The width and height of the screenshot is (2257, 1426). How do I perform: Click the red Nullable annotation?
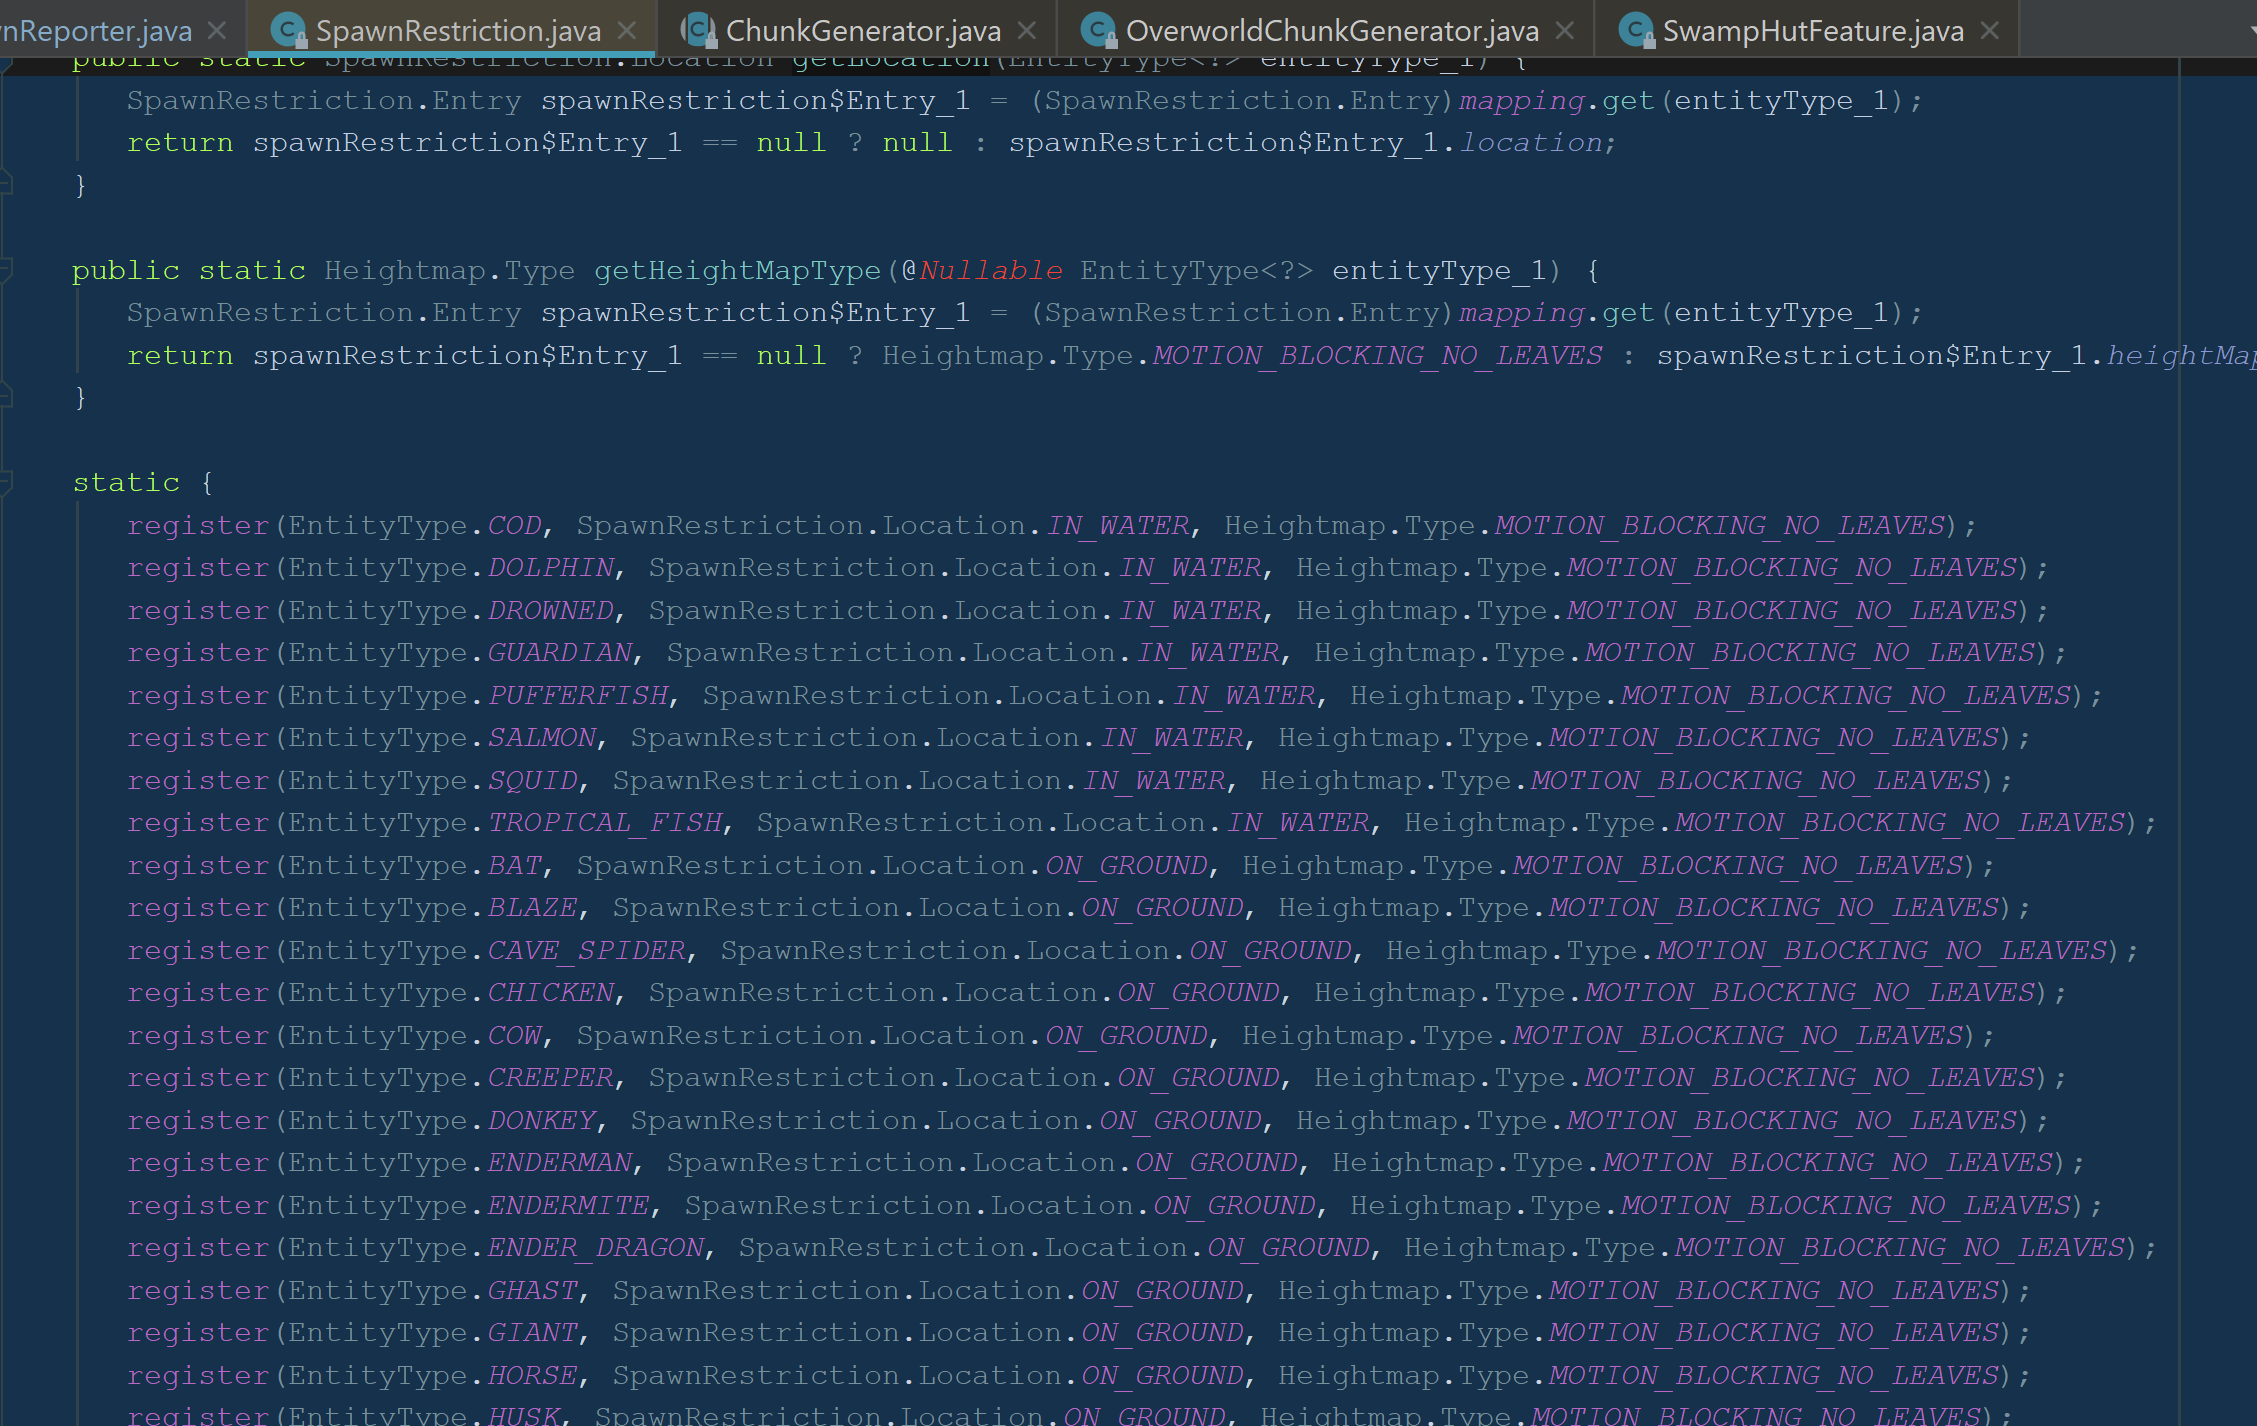point(990,270)
